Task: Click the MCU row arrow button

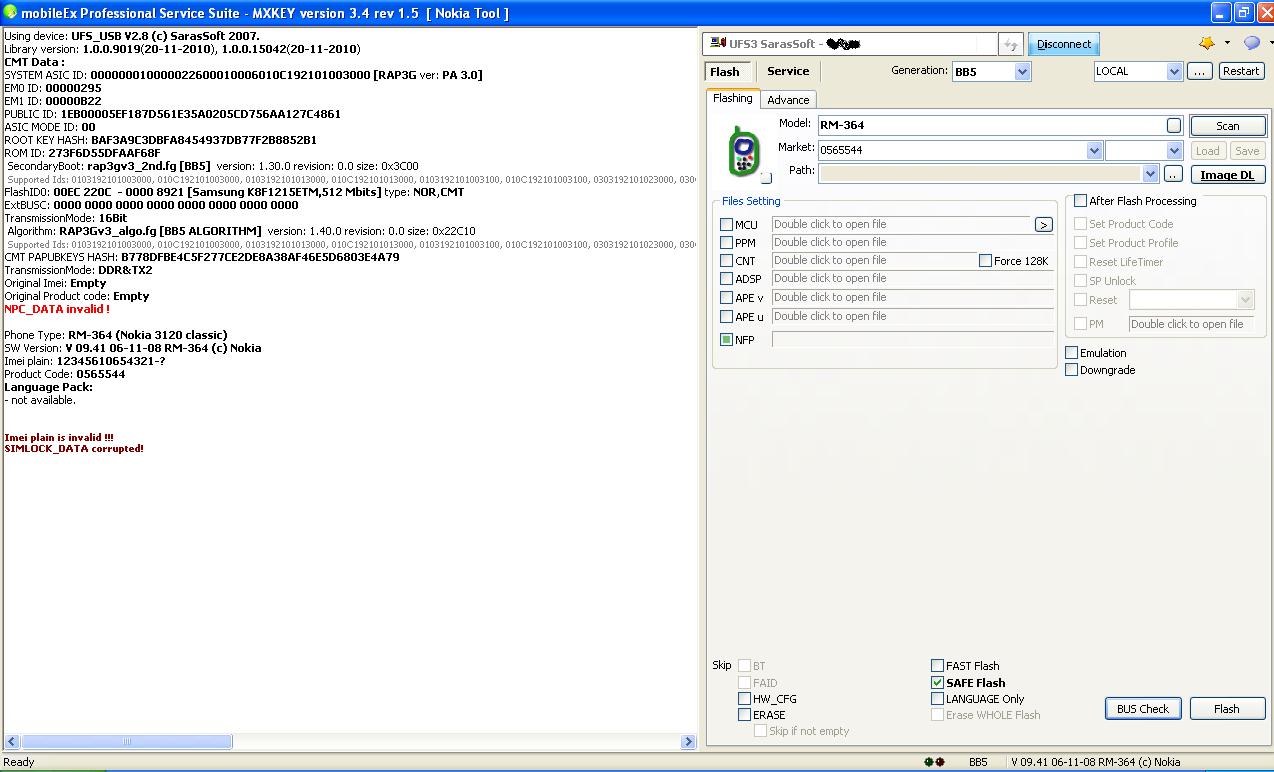Action: click(1043, 225)
